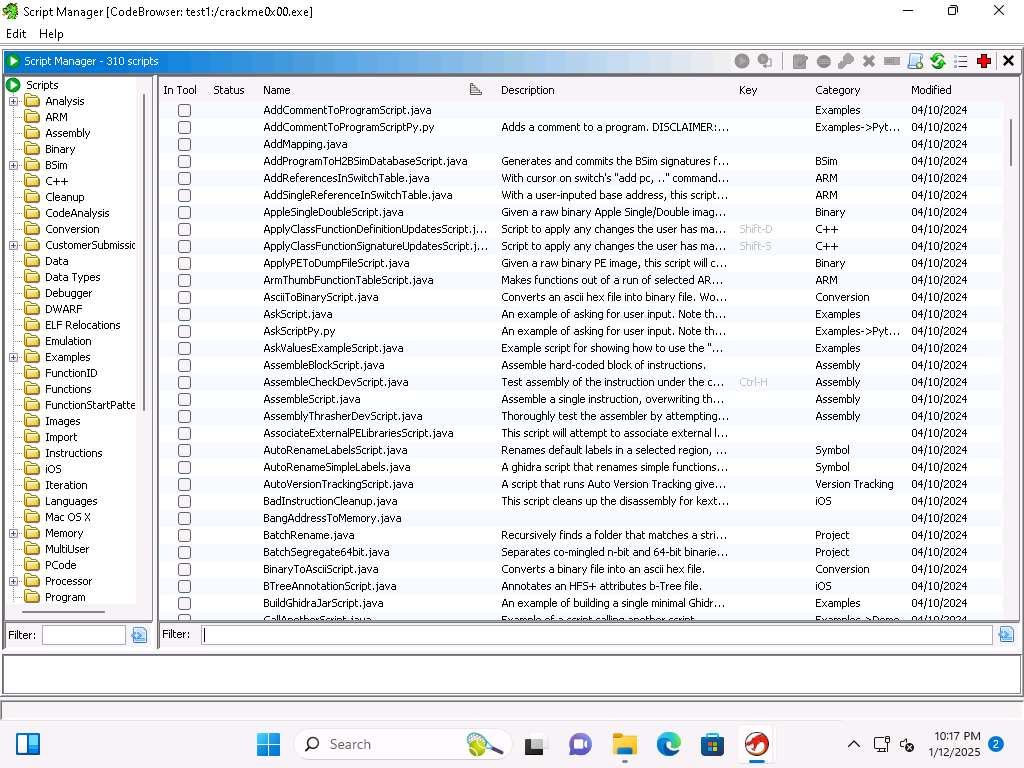Toggle In Tool checkbox for BatchRename.java
Screen dimensions: 1024x768
click(184, 535)
